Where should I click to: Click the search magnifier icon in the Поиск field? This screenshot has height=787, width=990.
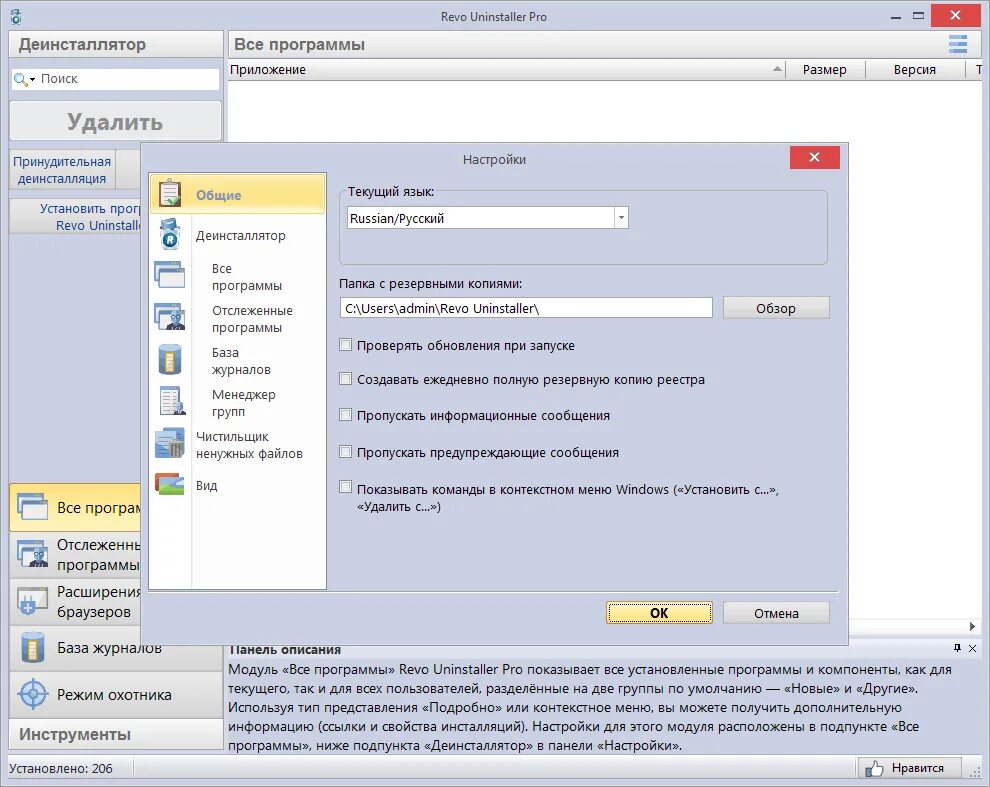click(20, 79)
